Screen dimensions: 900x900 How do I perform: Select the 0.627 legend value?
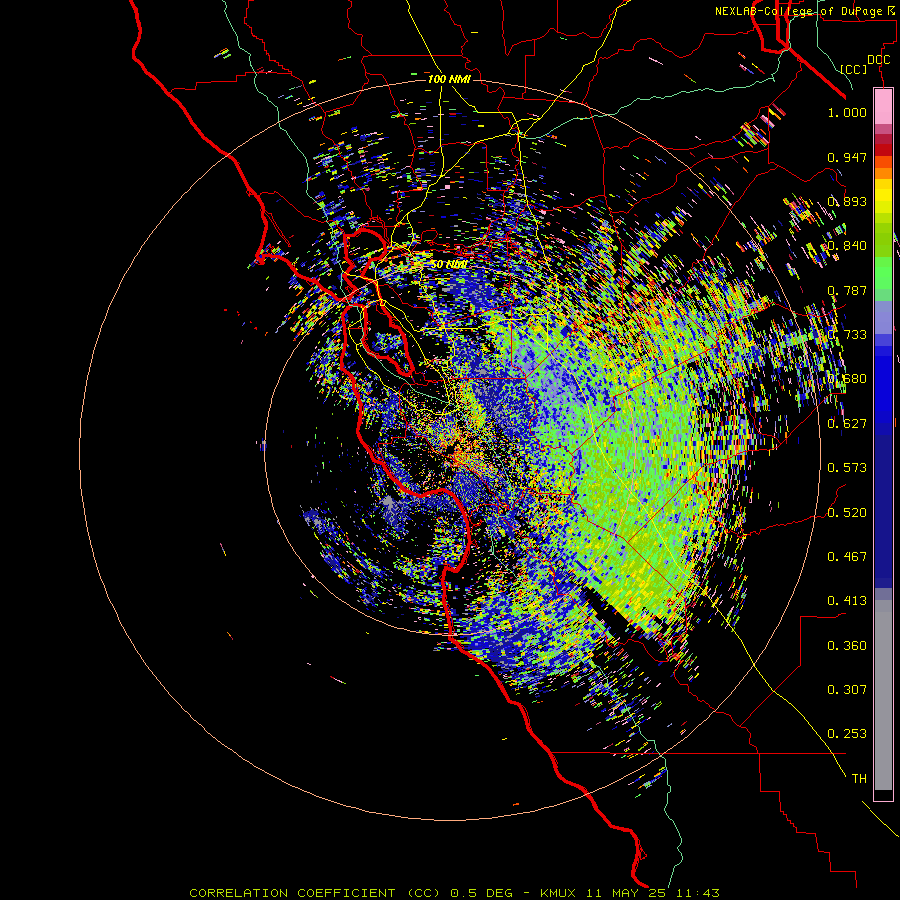[x=847, y=424]
